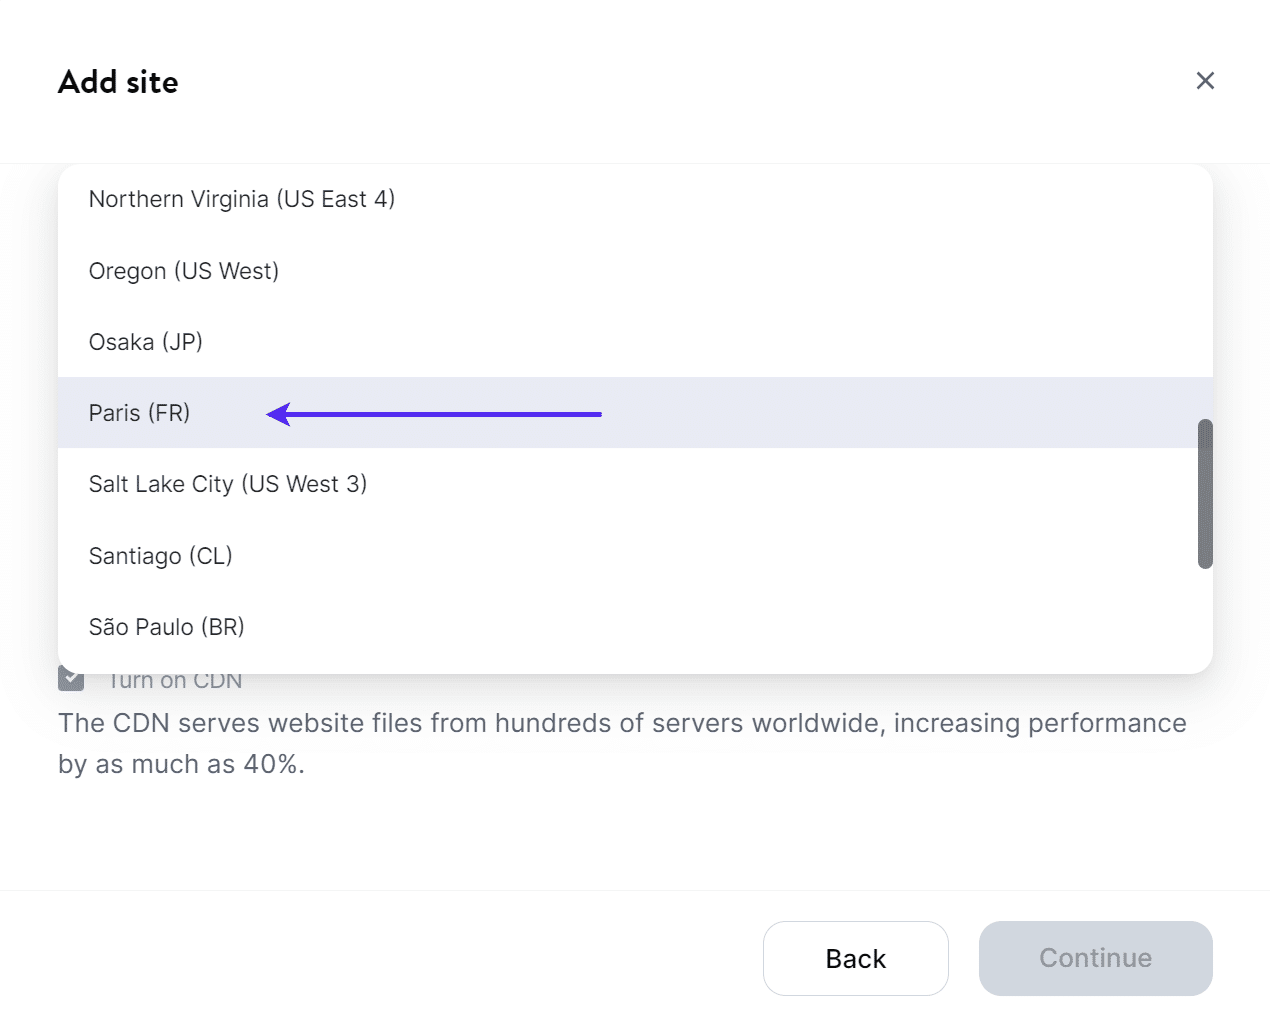Click the Back button
This screenshot has height=1023, width=1270.
point(855,957)
